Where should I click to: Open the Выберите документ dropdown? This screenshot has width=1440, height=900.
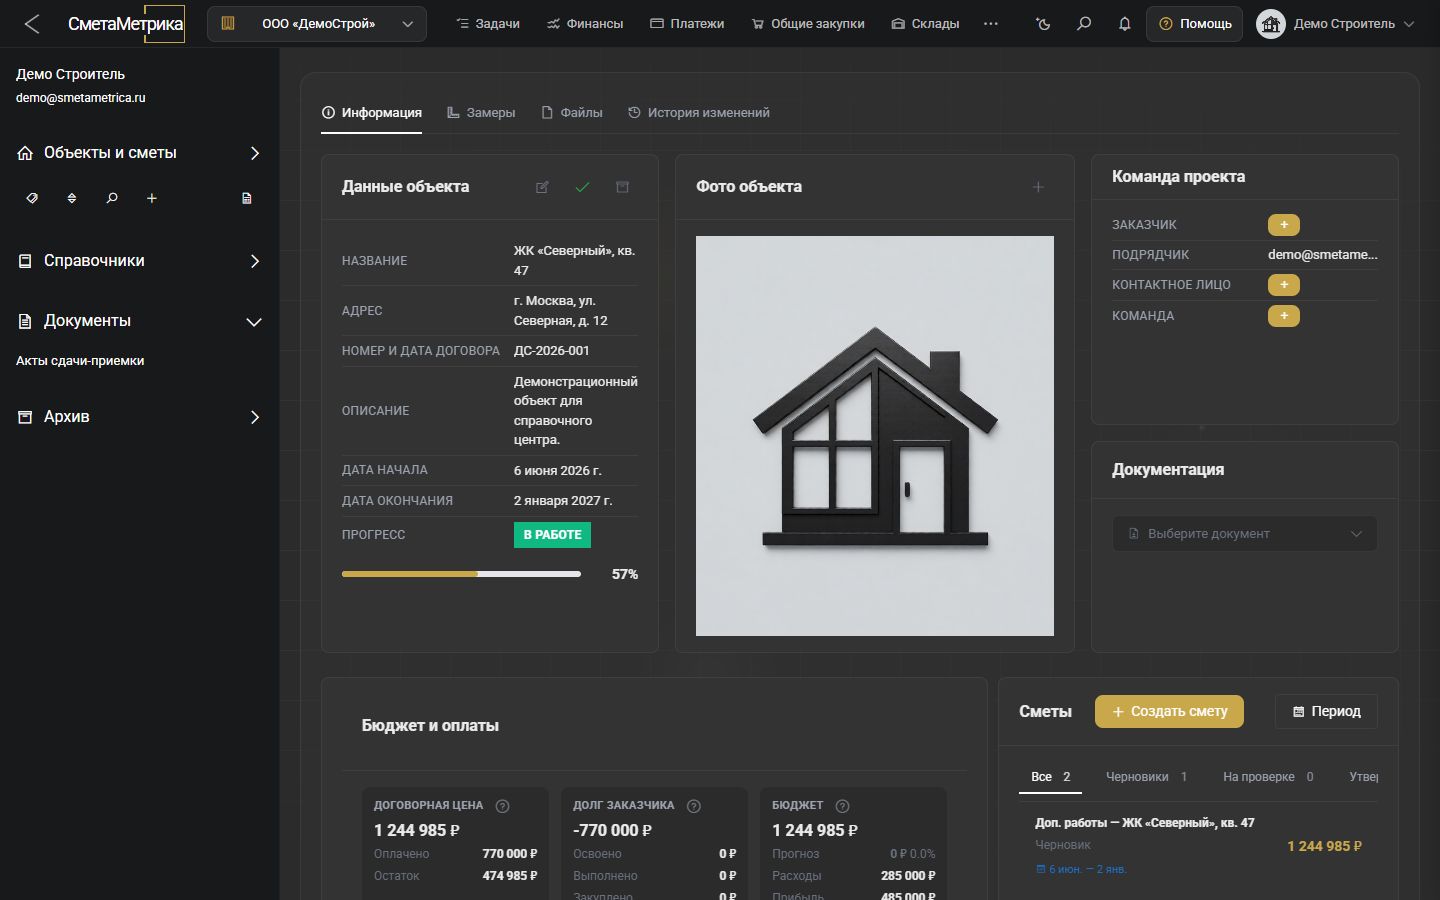[x=1245, y=534]
